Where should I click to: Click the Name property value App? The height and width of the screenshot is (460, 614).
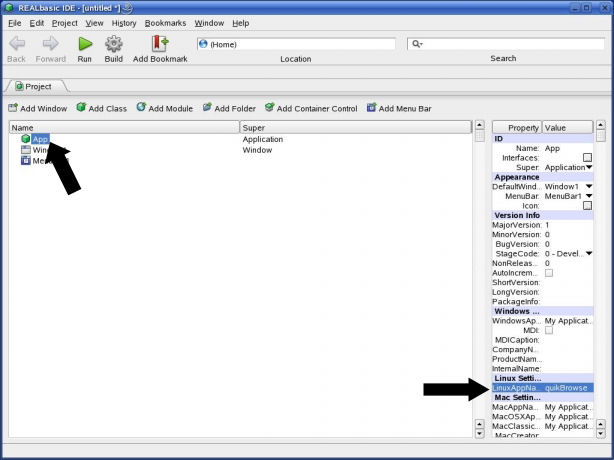point(552,148)
